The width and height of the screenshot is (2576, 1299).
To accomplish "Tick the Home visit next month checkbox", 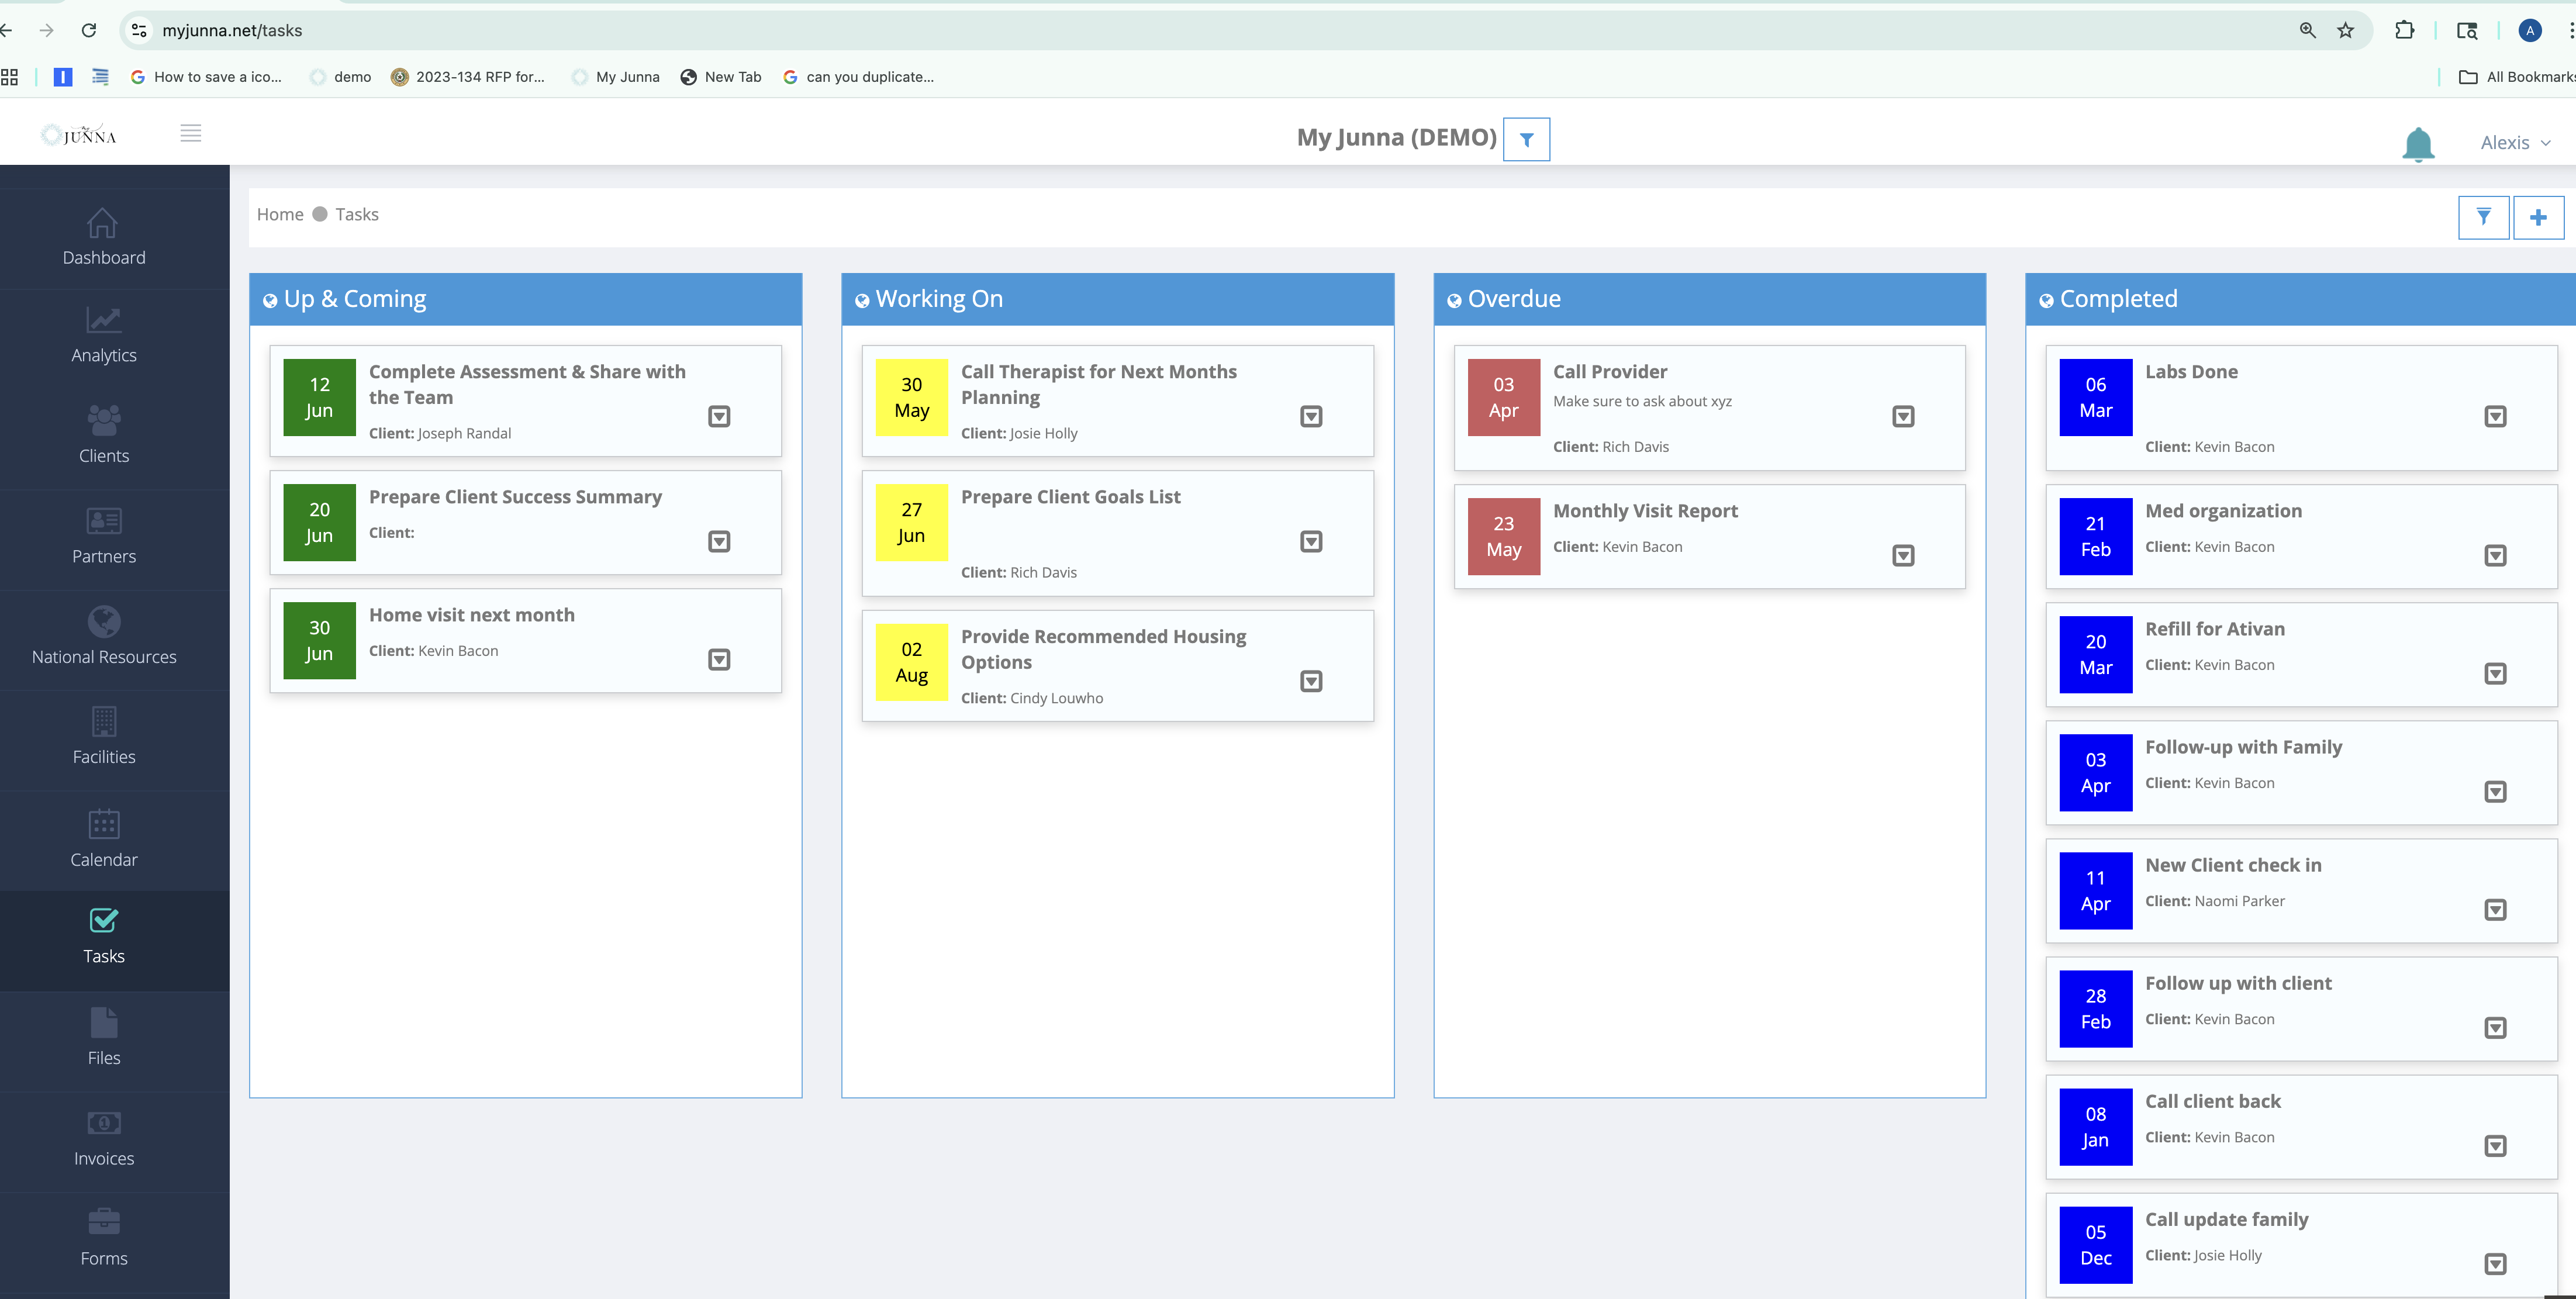I will pos(718,660).
